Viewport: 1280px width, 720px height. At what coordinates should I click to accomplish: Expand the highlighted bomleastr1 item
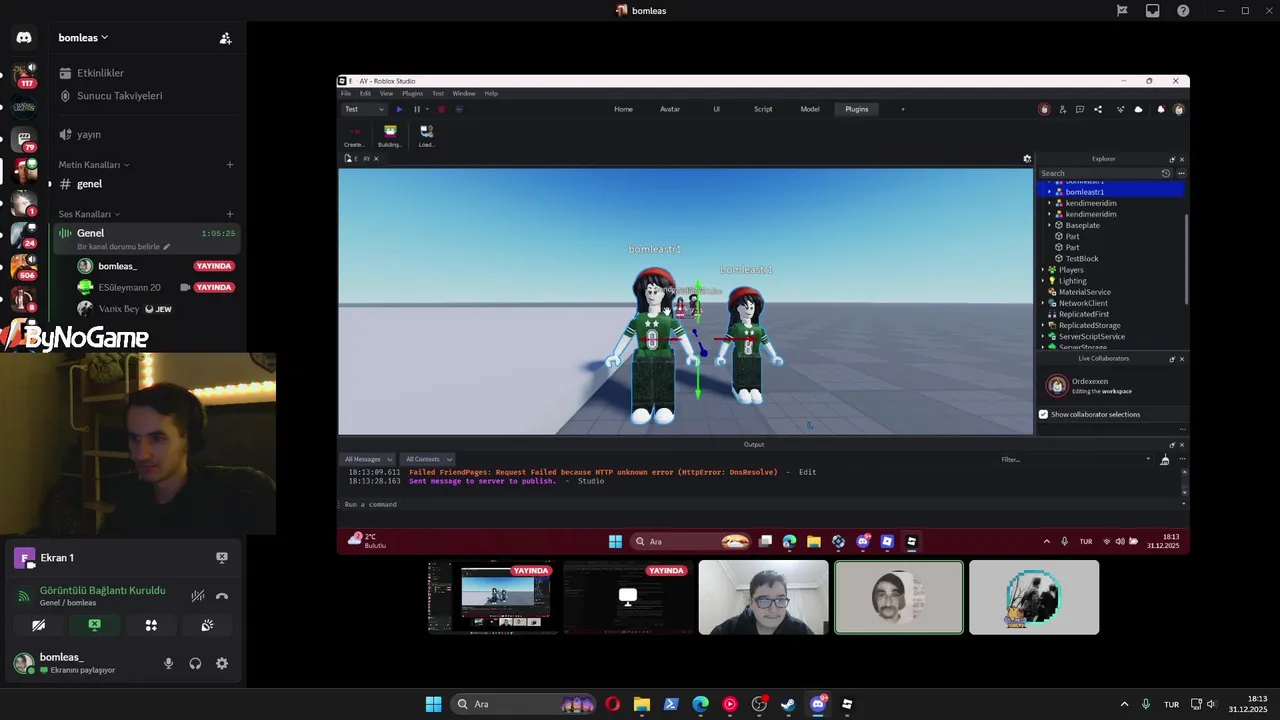coord(1049,192)
